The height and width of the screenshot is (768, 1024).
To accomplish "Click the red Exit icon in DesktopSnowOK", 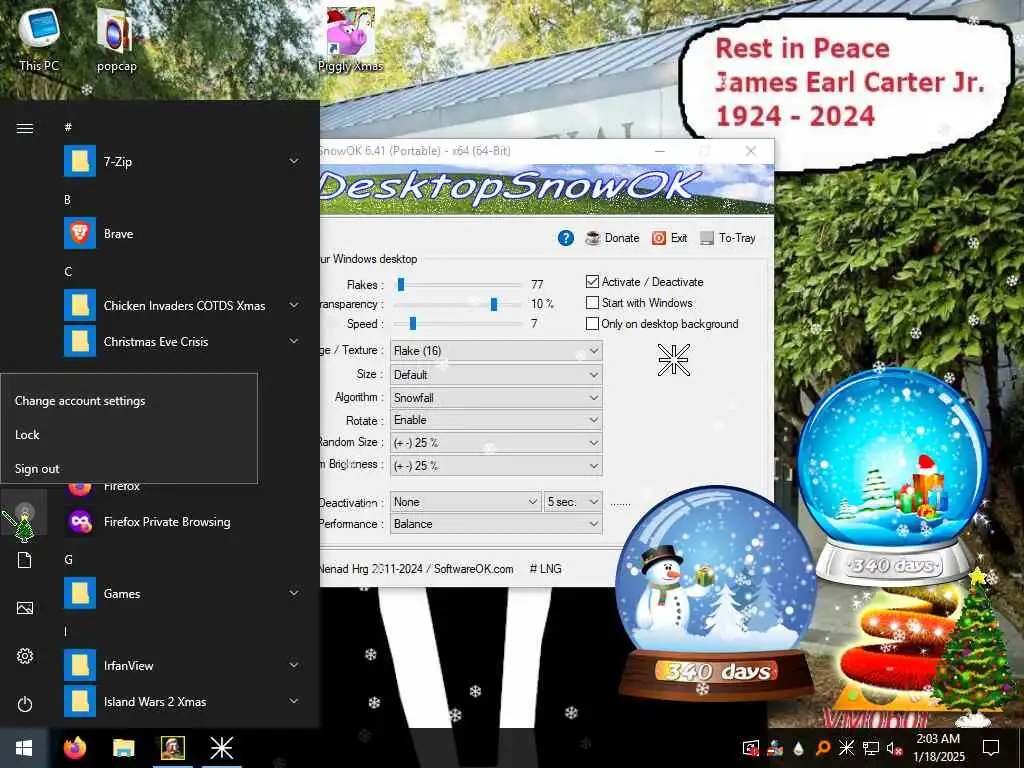I will click(658, 238).
